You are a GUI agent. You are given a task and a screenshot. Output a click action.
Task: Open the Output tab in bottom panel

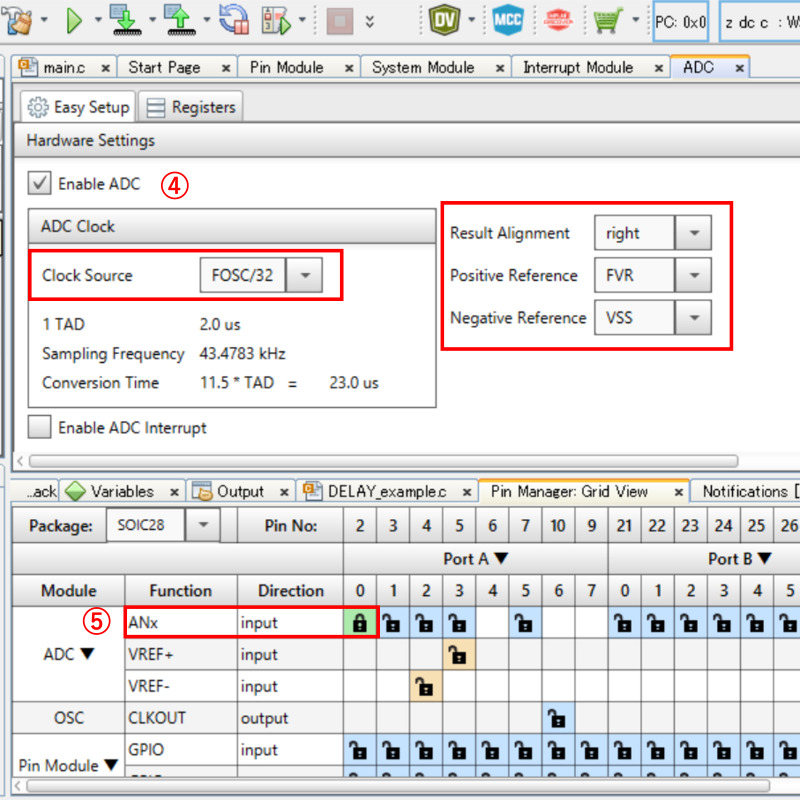click(239, 491)
